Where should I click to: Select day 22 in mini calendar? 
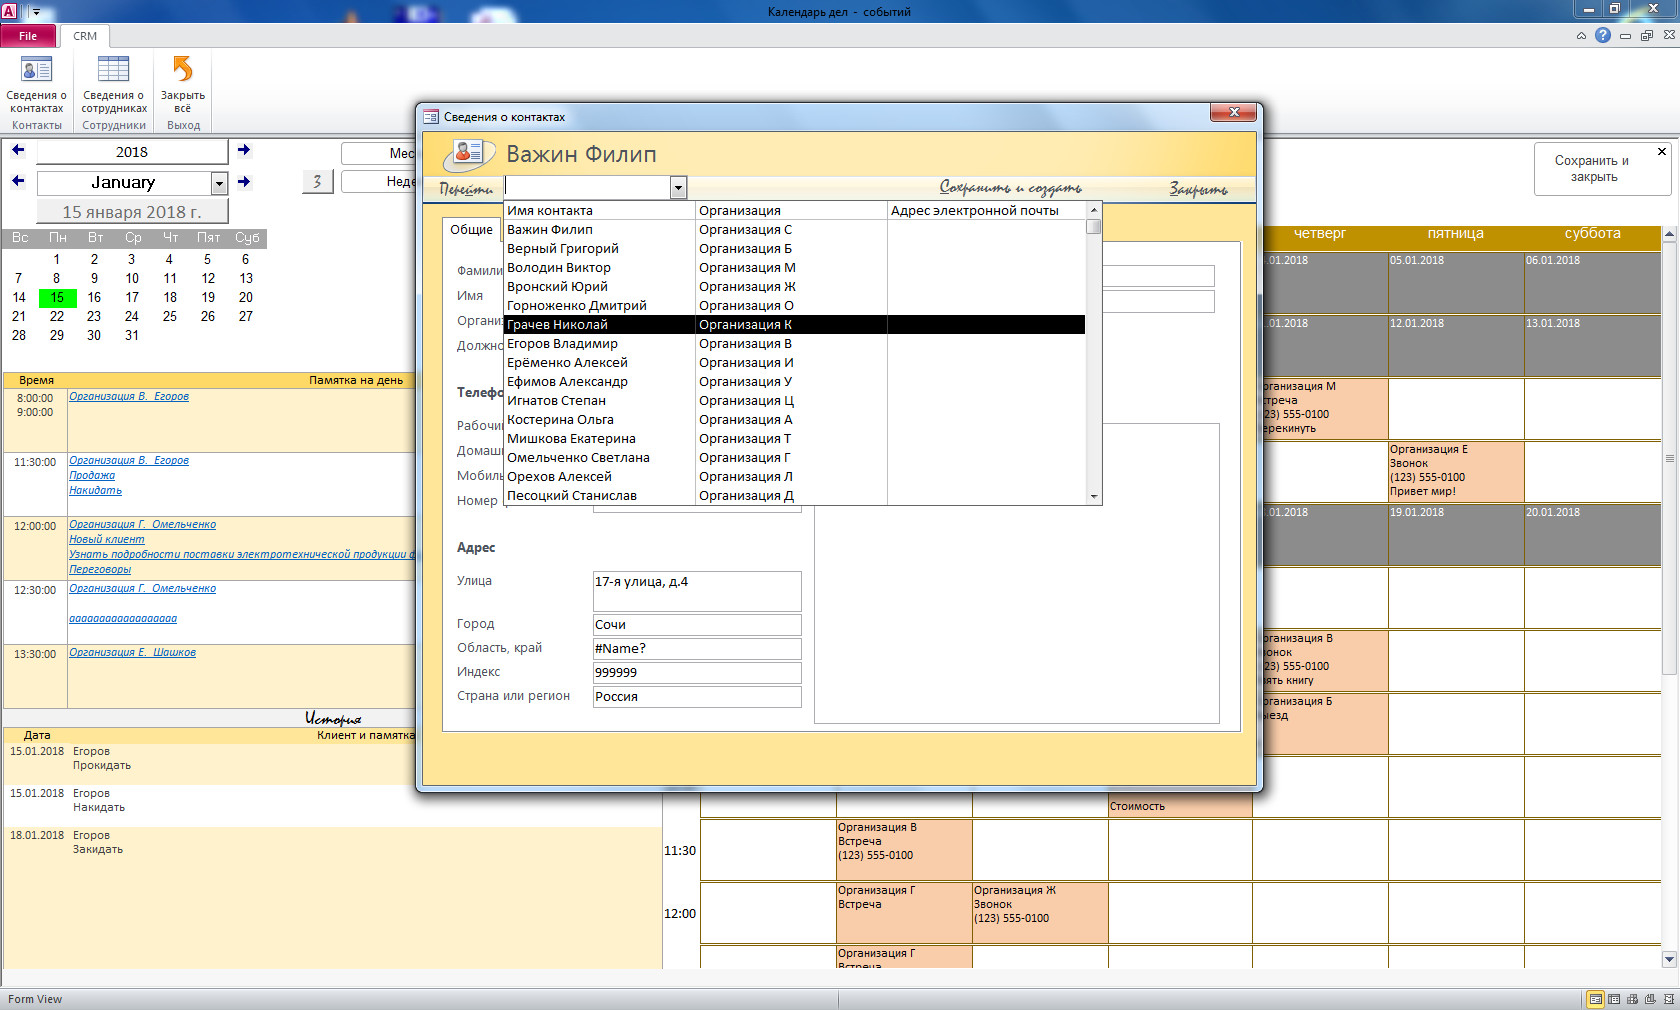tap(57, 316)
